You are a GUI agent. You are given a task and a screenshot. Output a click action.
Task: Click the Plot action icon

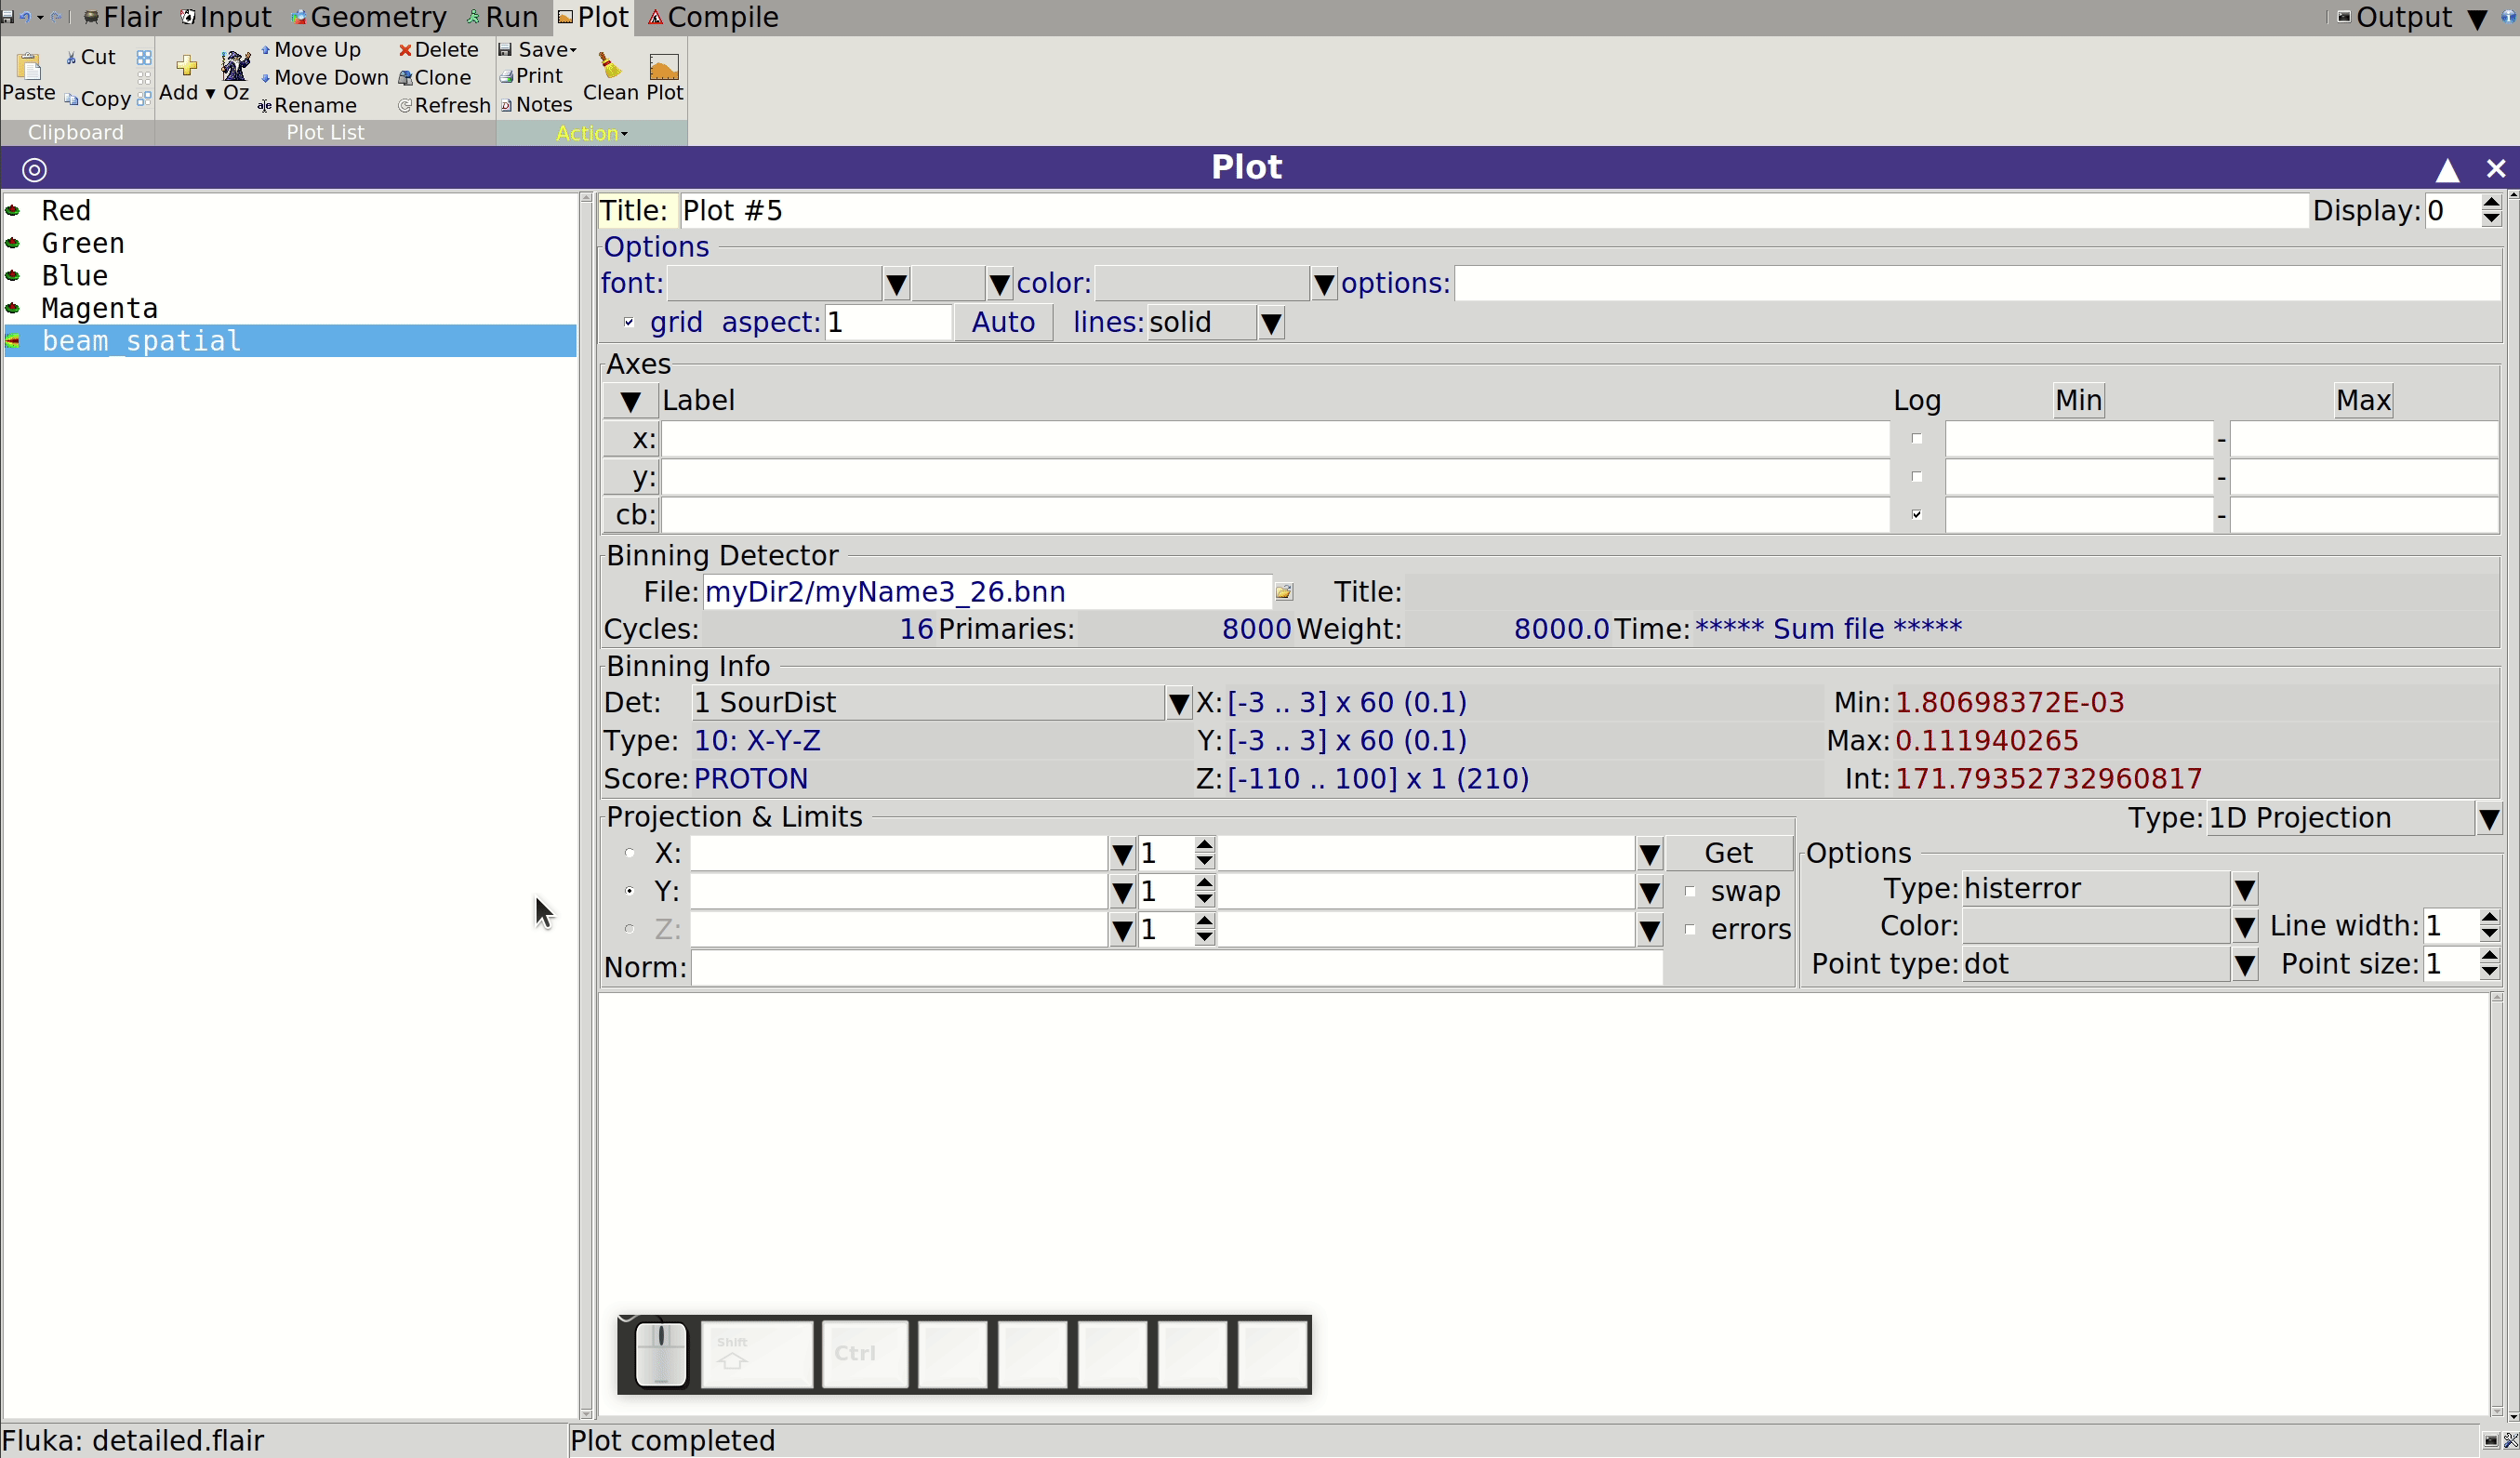point(664,67)
